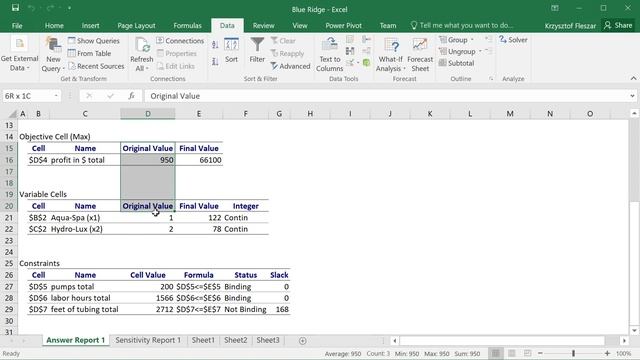Screen dimensions: 640x360
Task: Click the Share button
Action: [x=618, y=25]
